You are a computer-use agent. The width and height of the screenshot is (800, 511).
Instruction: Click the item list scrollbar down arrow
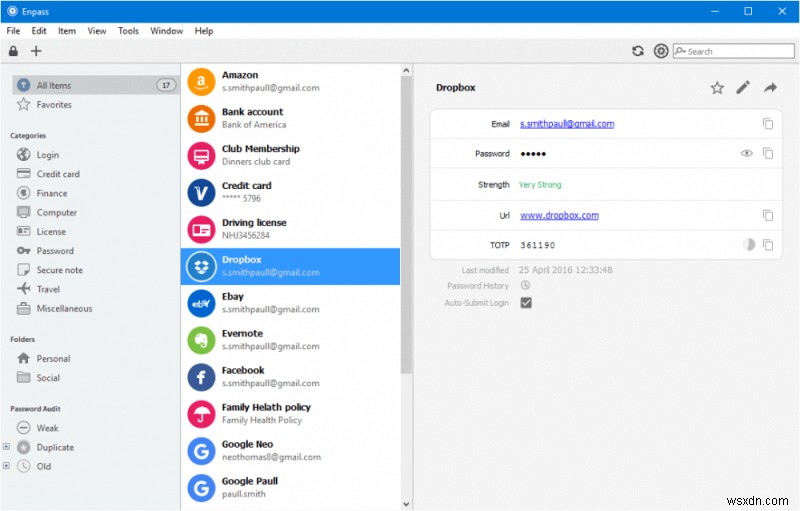click(x=406, y=504)
